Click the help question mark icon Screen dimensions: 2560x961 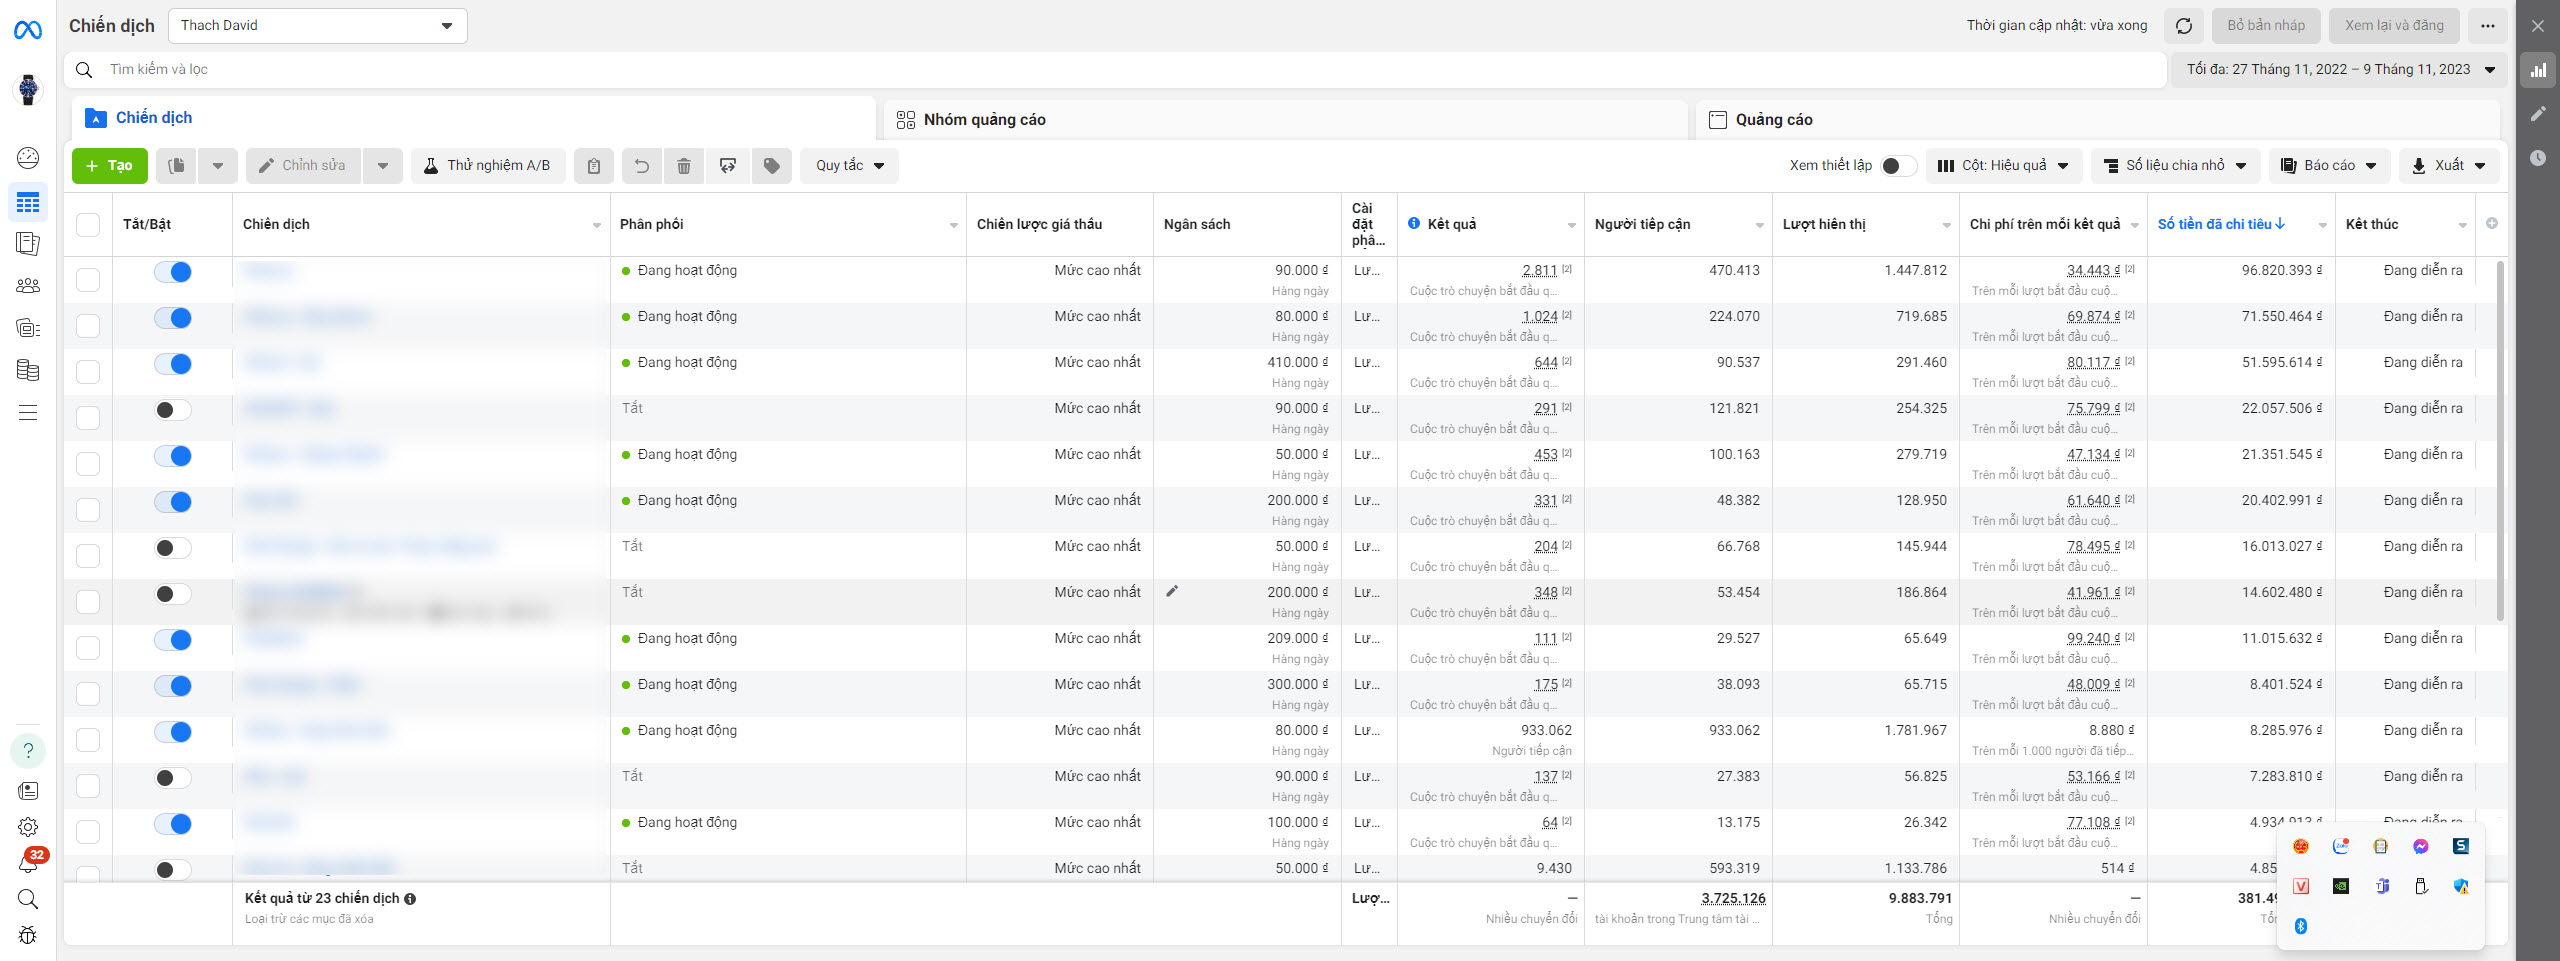(28, 751)
